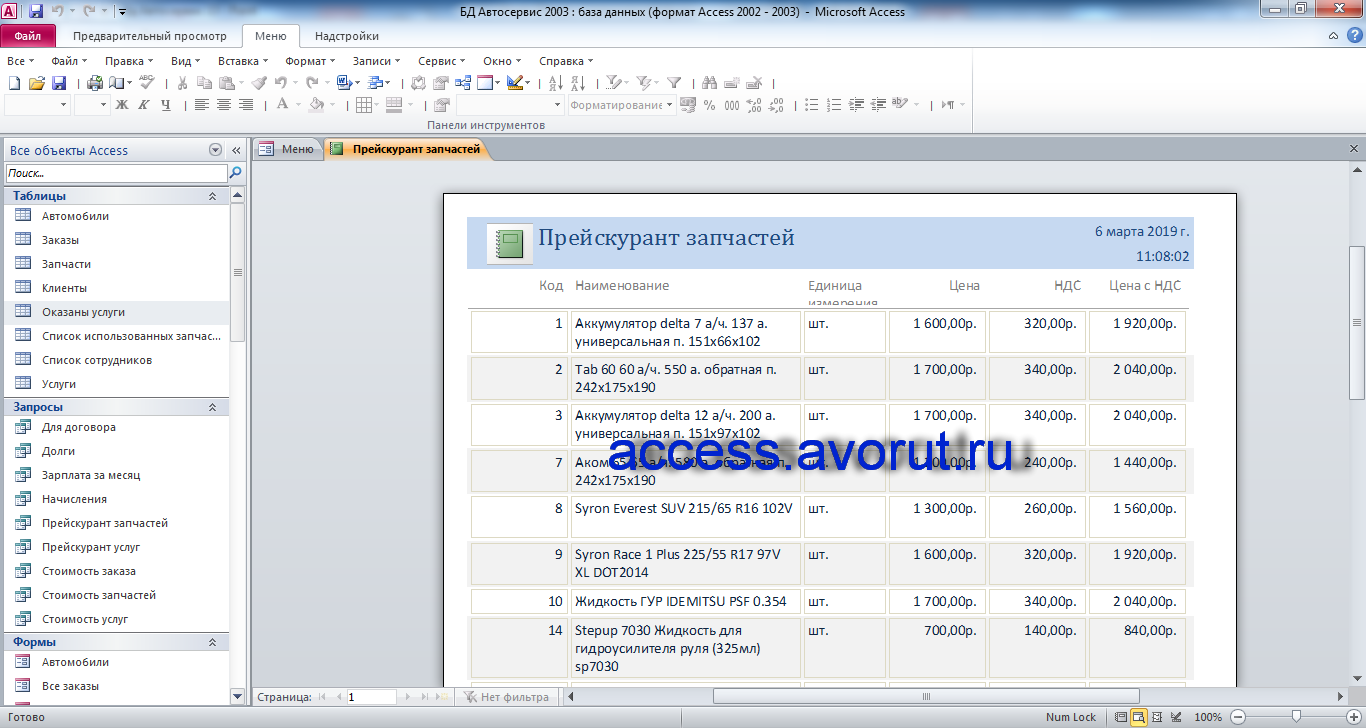The image size is (1366, 728).
Task: Click the Save diskette icon in the toolbar
Action: coord(59,83)
